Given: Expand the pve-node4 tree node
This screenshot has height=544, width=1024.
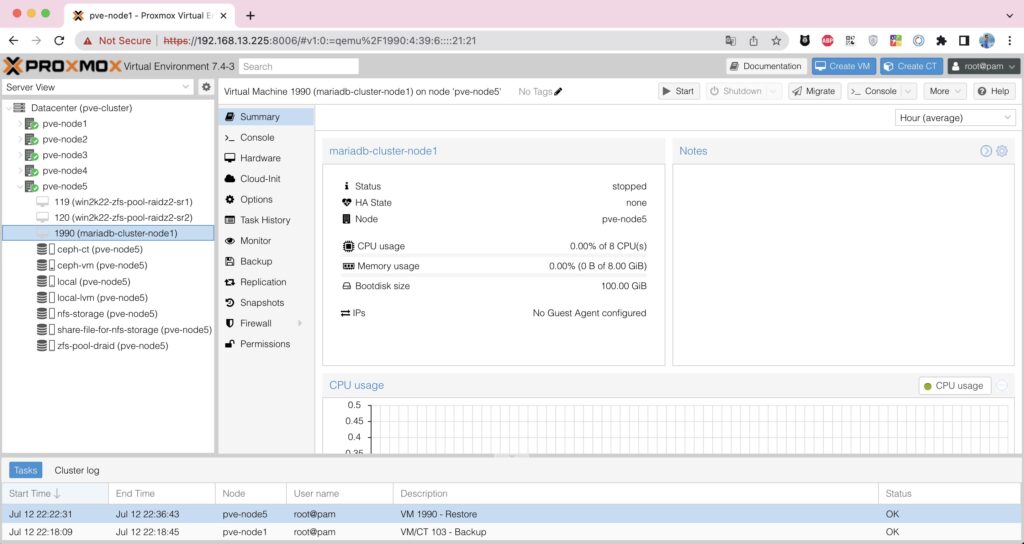Looking at the screenshot, I should pos(20,170).
